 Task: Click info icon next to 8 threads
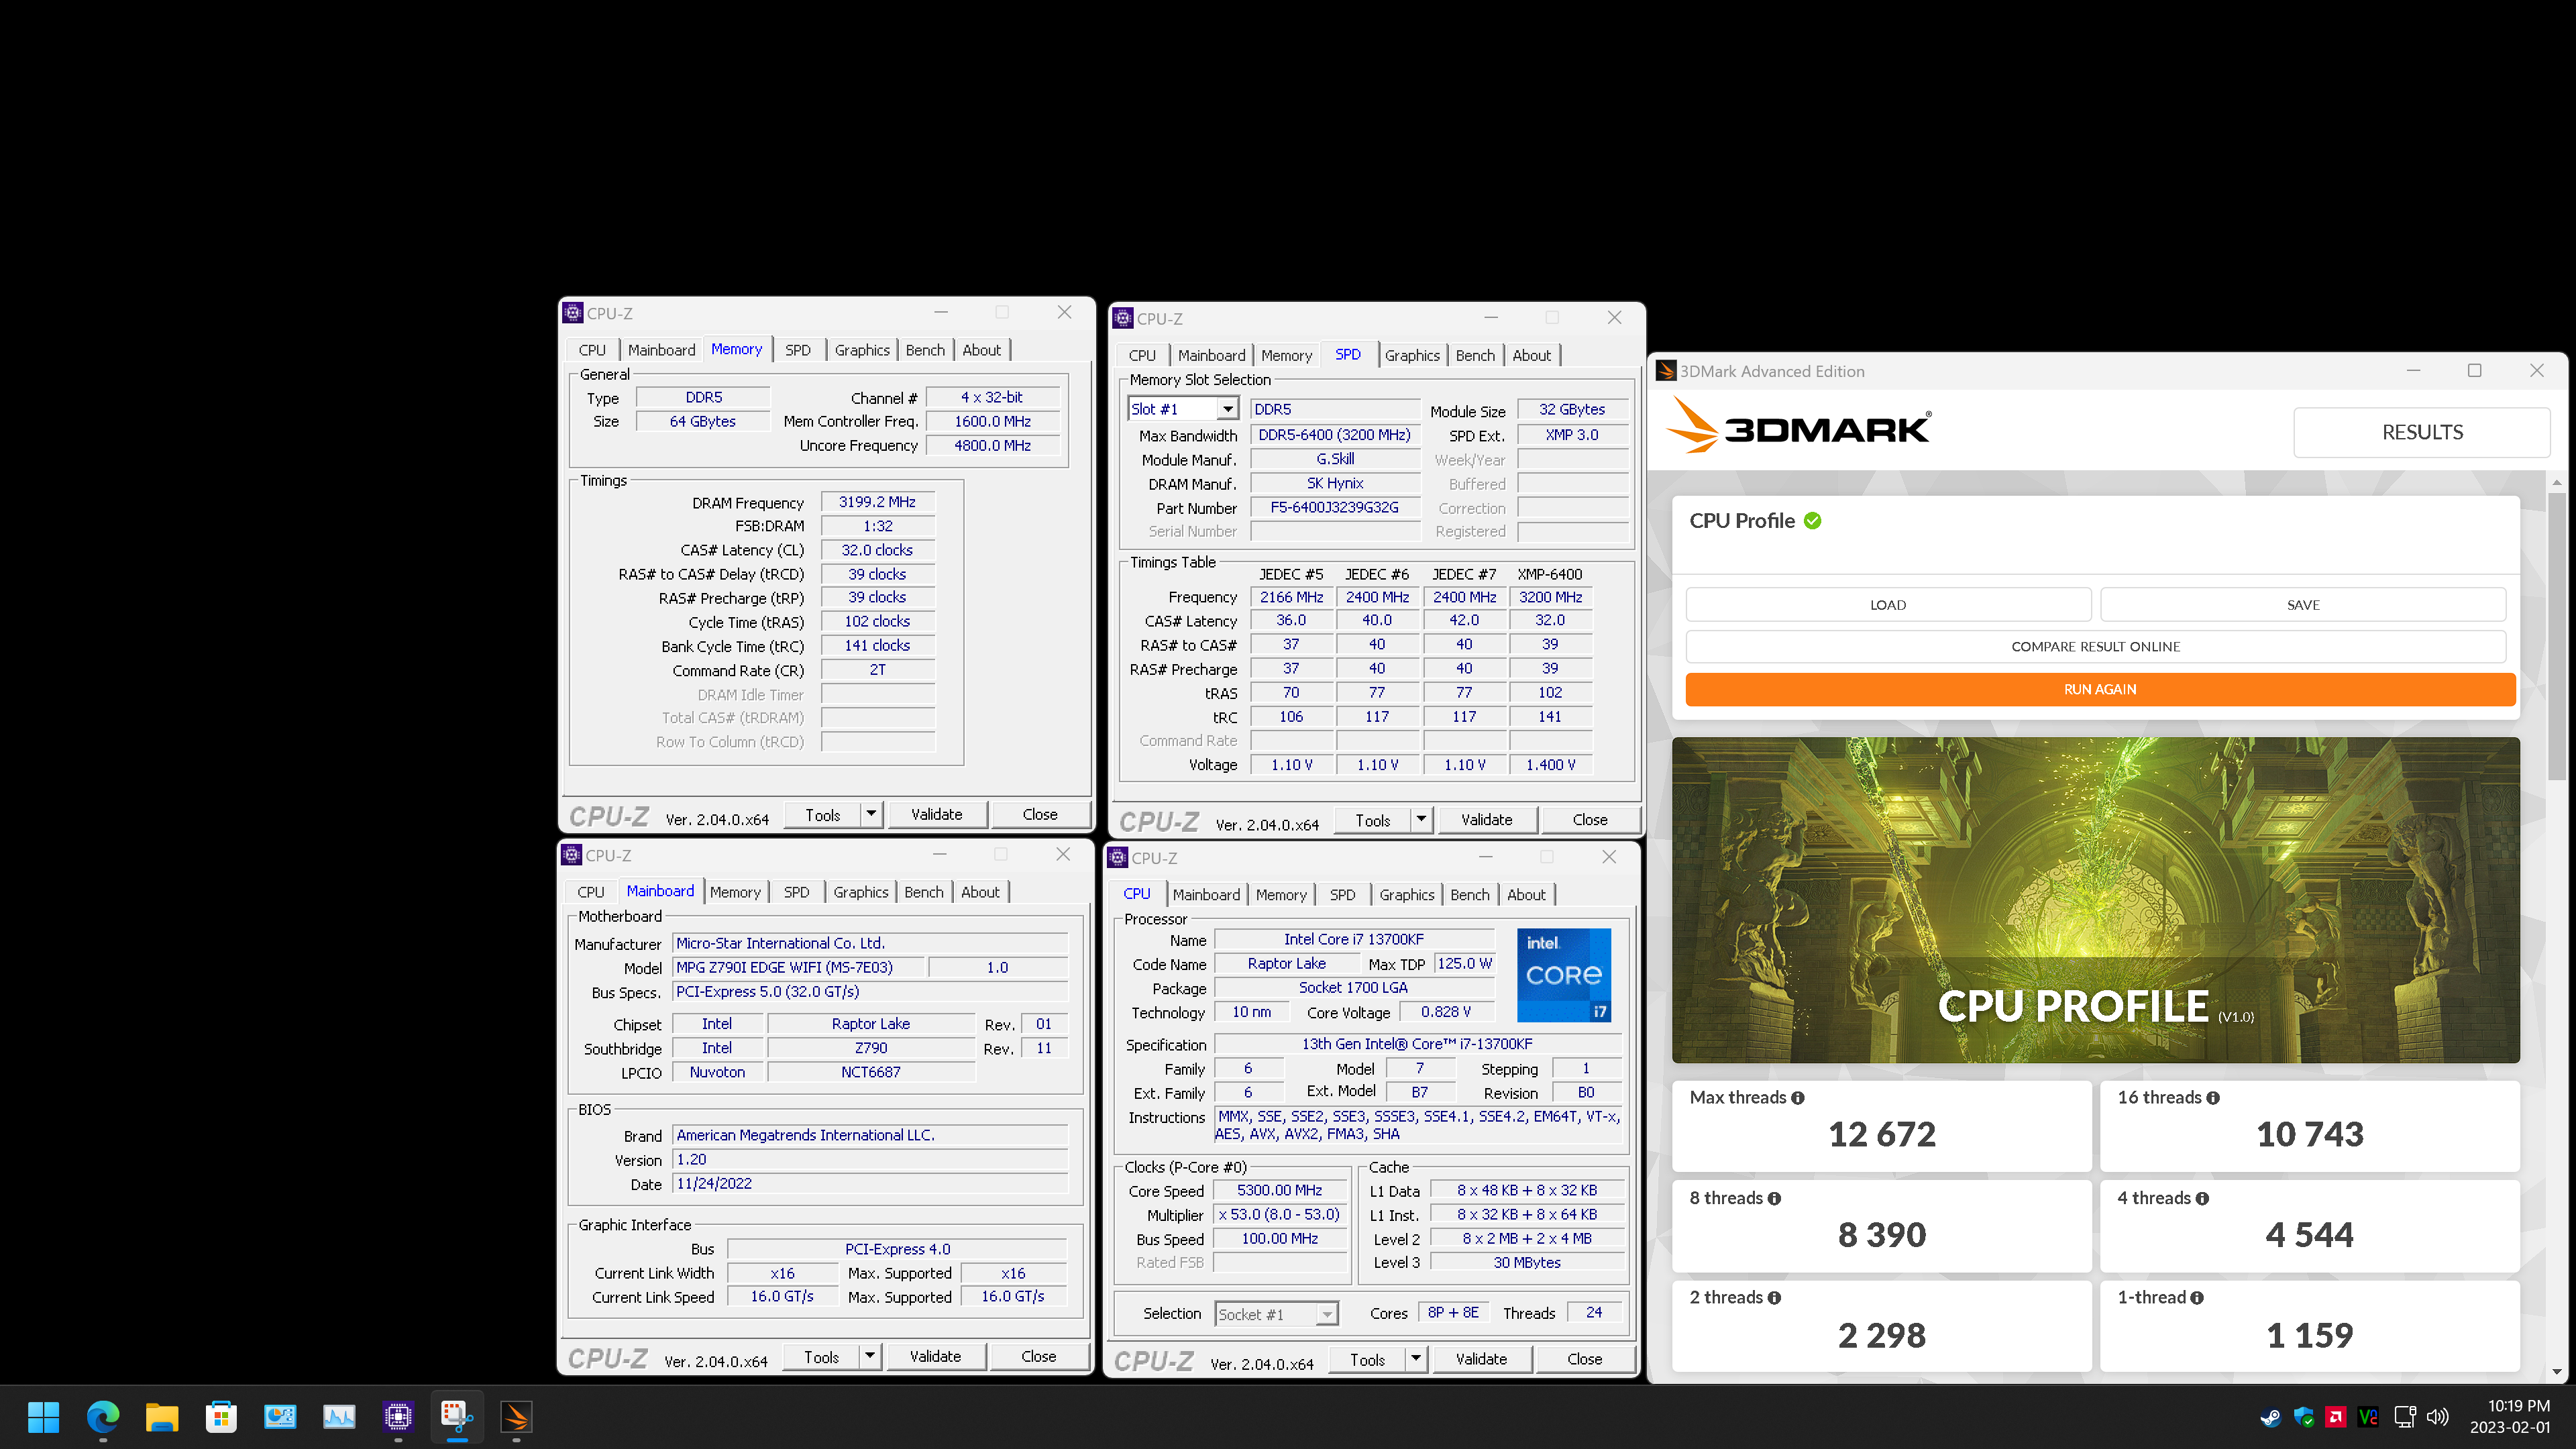[1774, 1199]
